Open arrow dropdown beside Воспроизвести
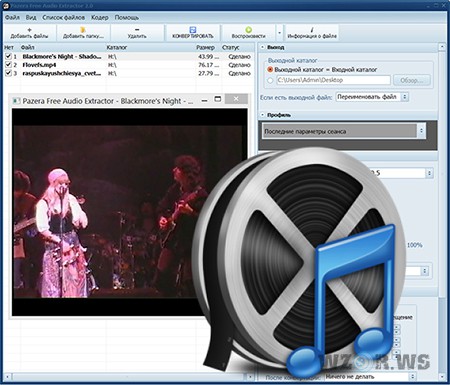The image size is (450, 385). (x=279, y=33)
